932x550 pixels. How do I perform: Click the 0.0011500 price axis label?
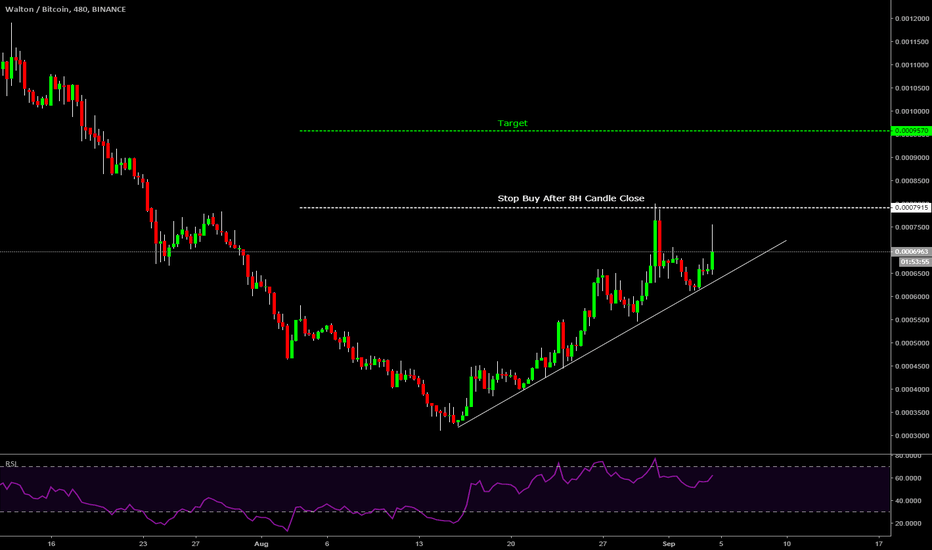[x=912, y=42]
